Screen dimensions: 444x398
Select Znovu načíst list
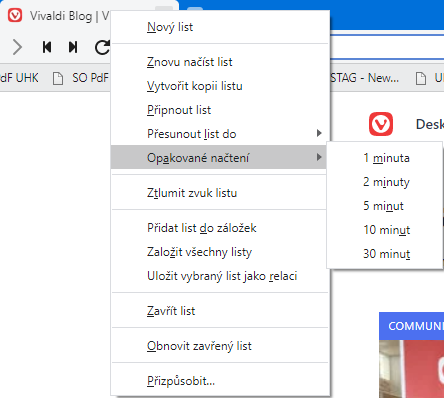(x=220, y=62)
